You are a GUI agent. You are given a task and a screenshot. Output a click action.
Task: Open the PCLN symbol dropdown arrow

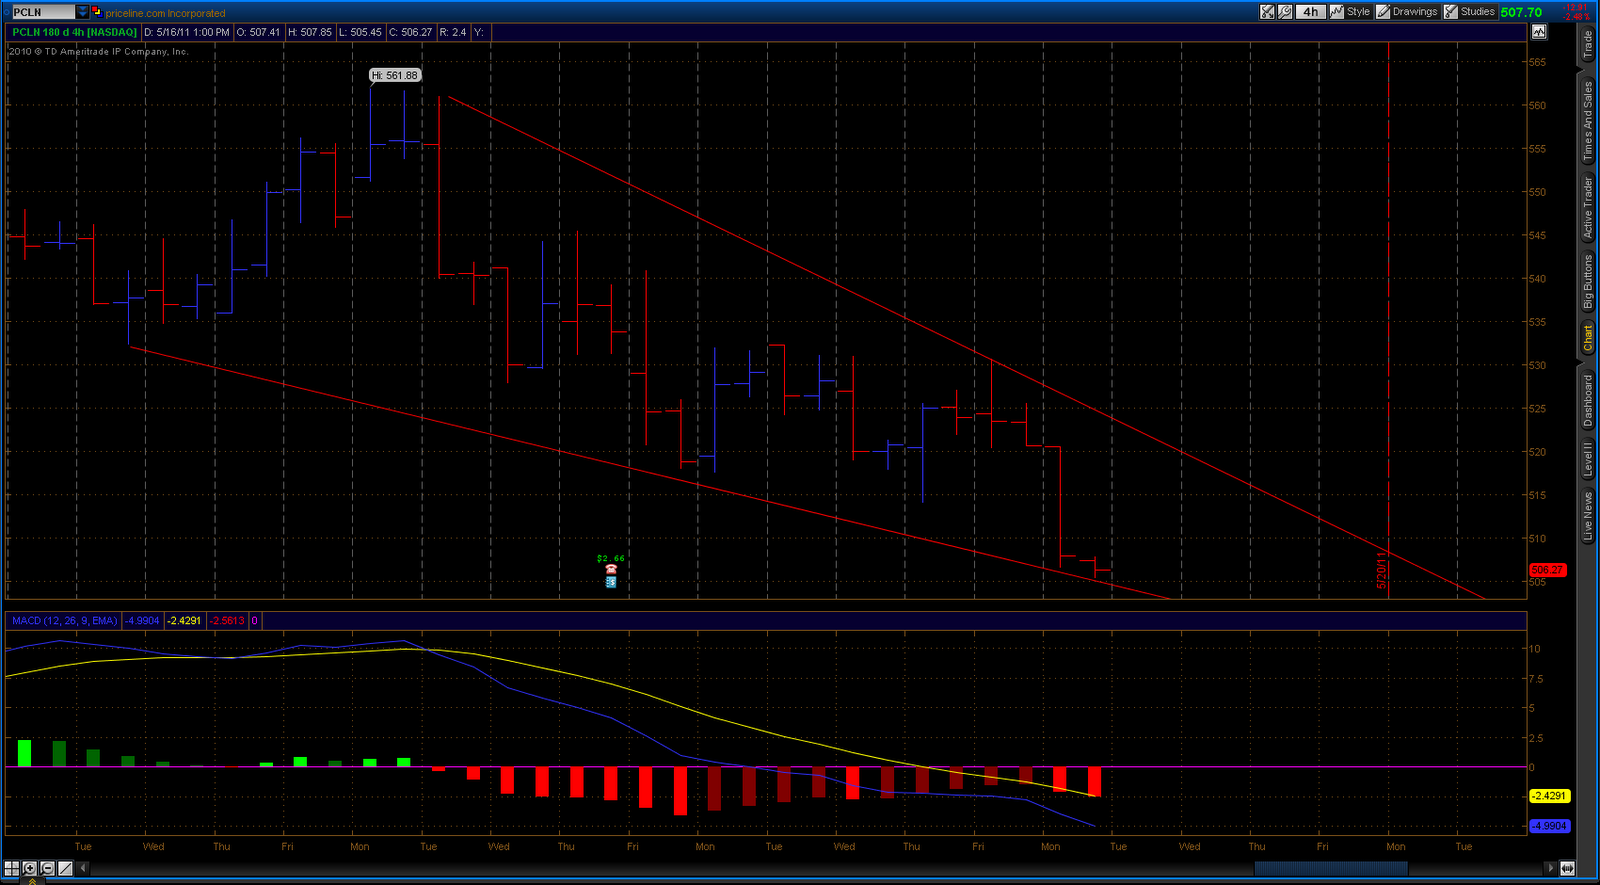[82, 12]
